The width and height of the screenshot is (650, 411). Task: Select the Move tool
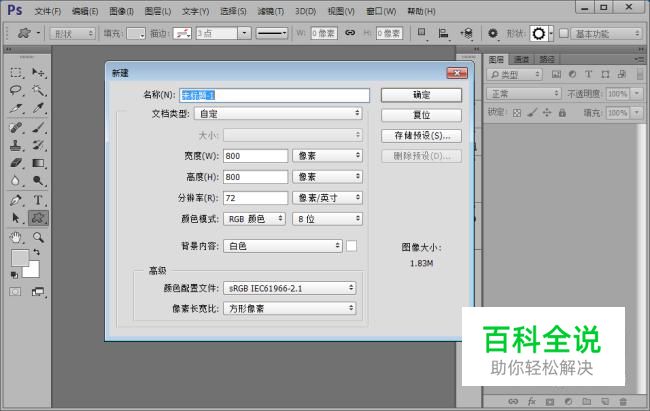point(38,73)
